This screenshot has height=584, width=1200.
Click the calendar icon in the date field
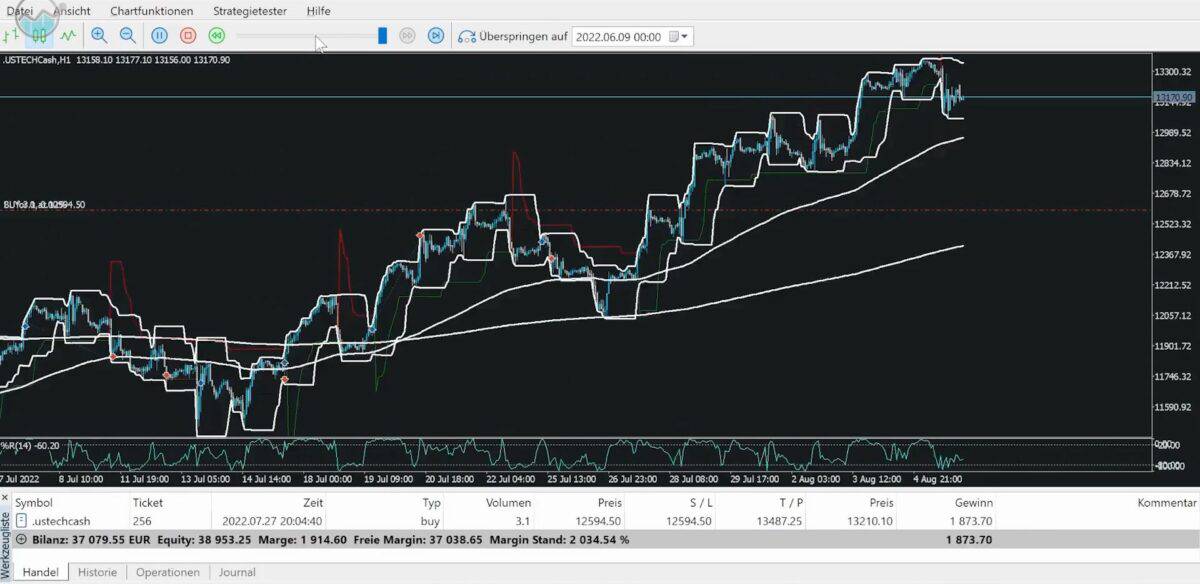point(674,35)
